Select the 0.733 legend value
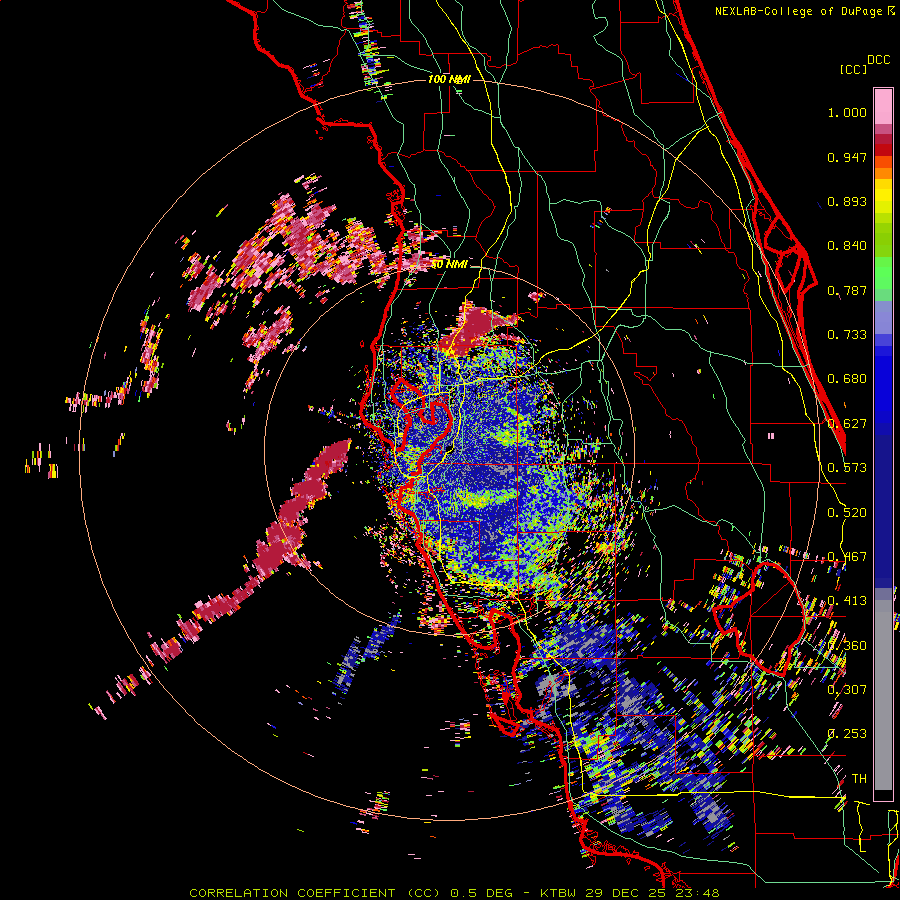Image resolution: width=900 pixels, height=900 pixels. [x=847, y=335]
